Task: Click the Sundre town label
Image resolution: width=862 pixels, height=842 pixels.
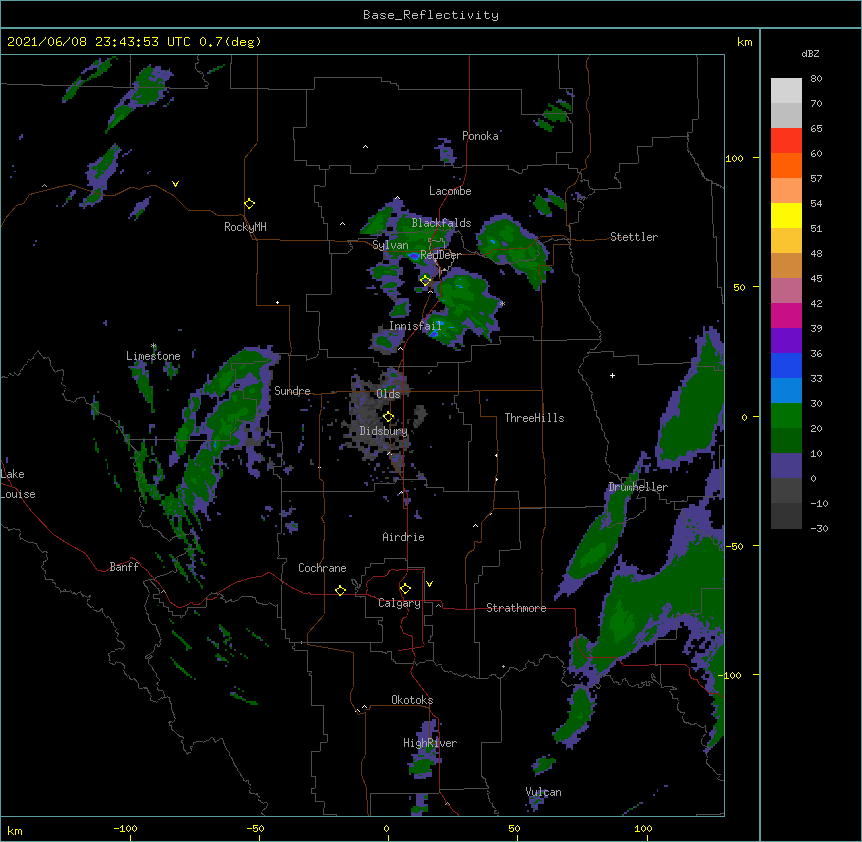Action: (292, 391)
